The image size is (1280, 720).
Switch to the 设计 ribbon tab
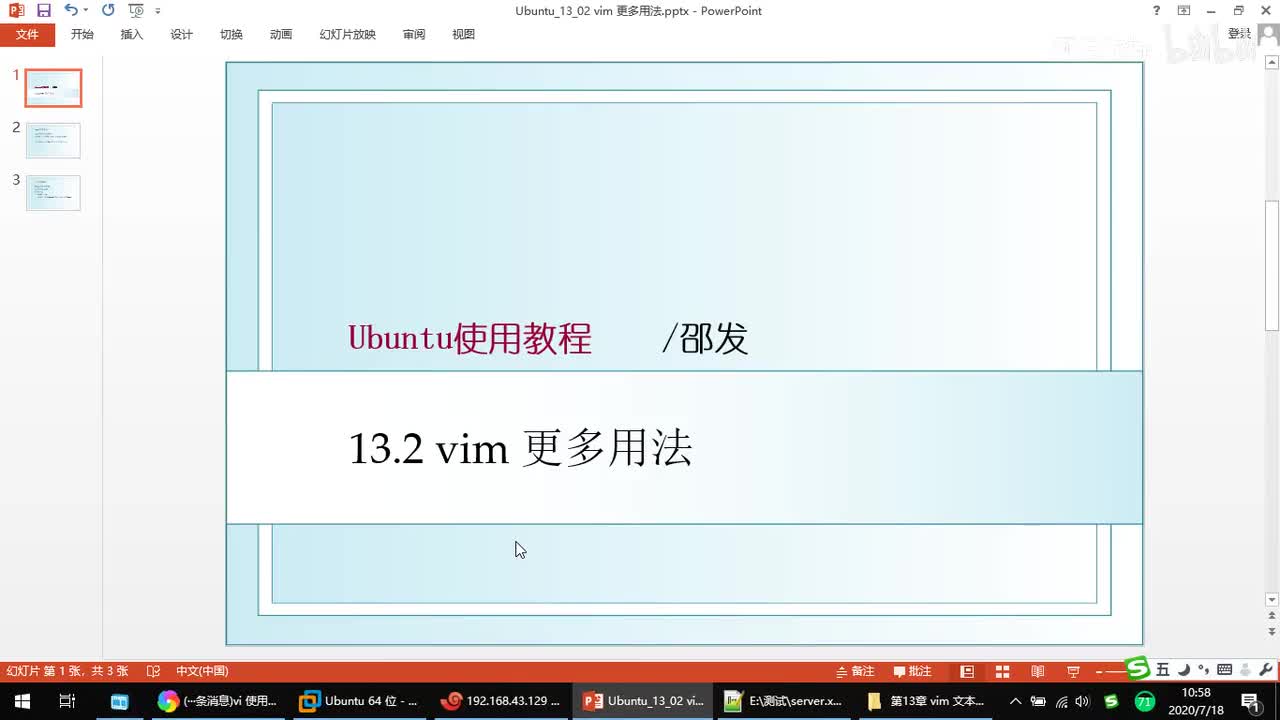click(x=182, y=34)
